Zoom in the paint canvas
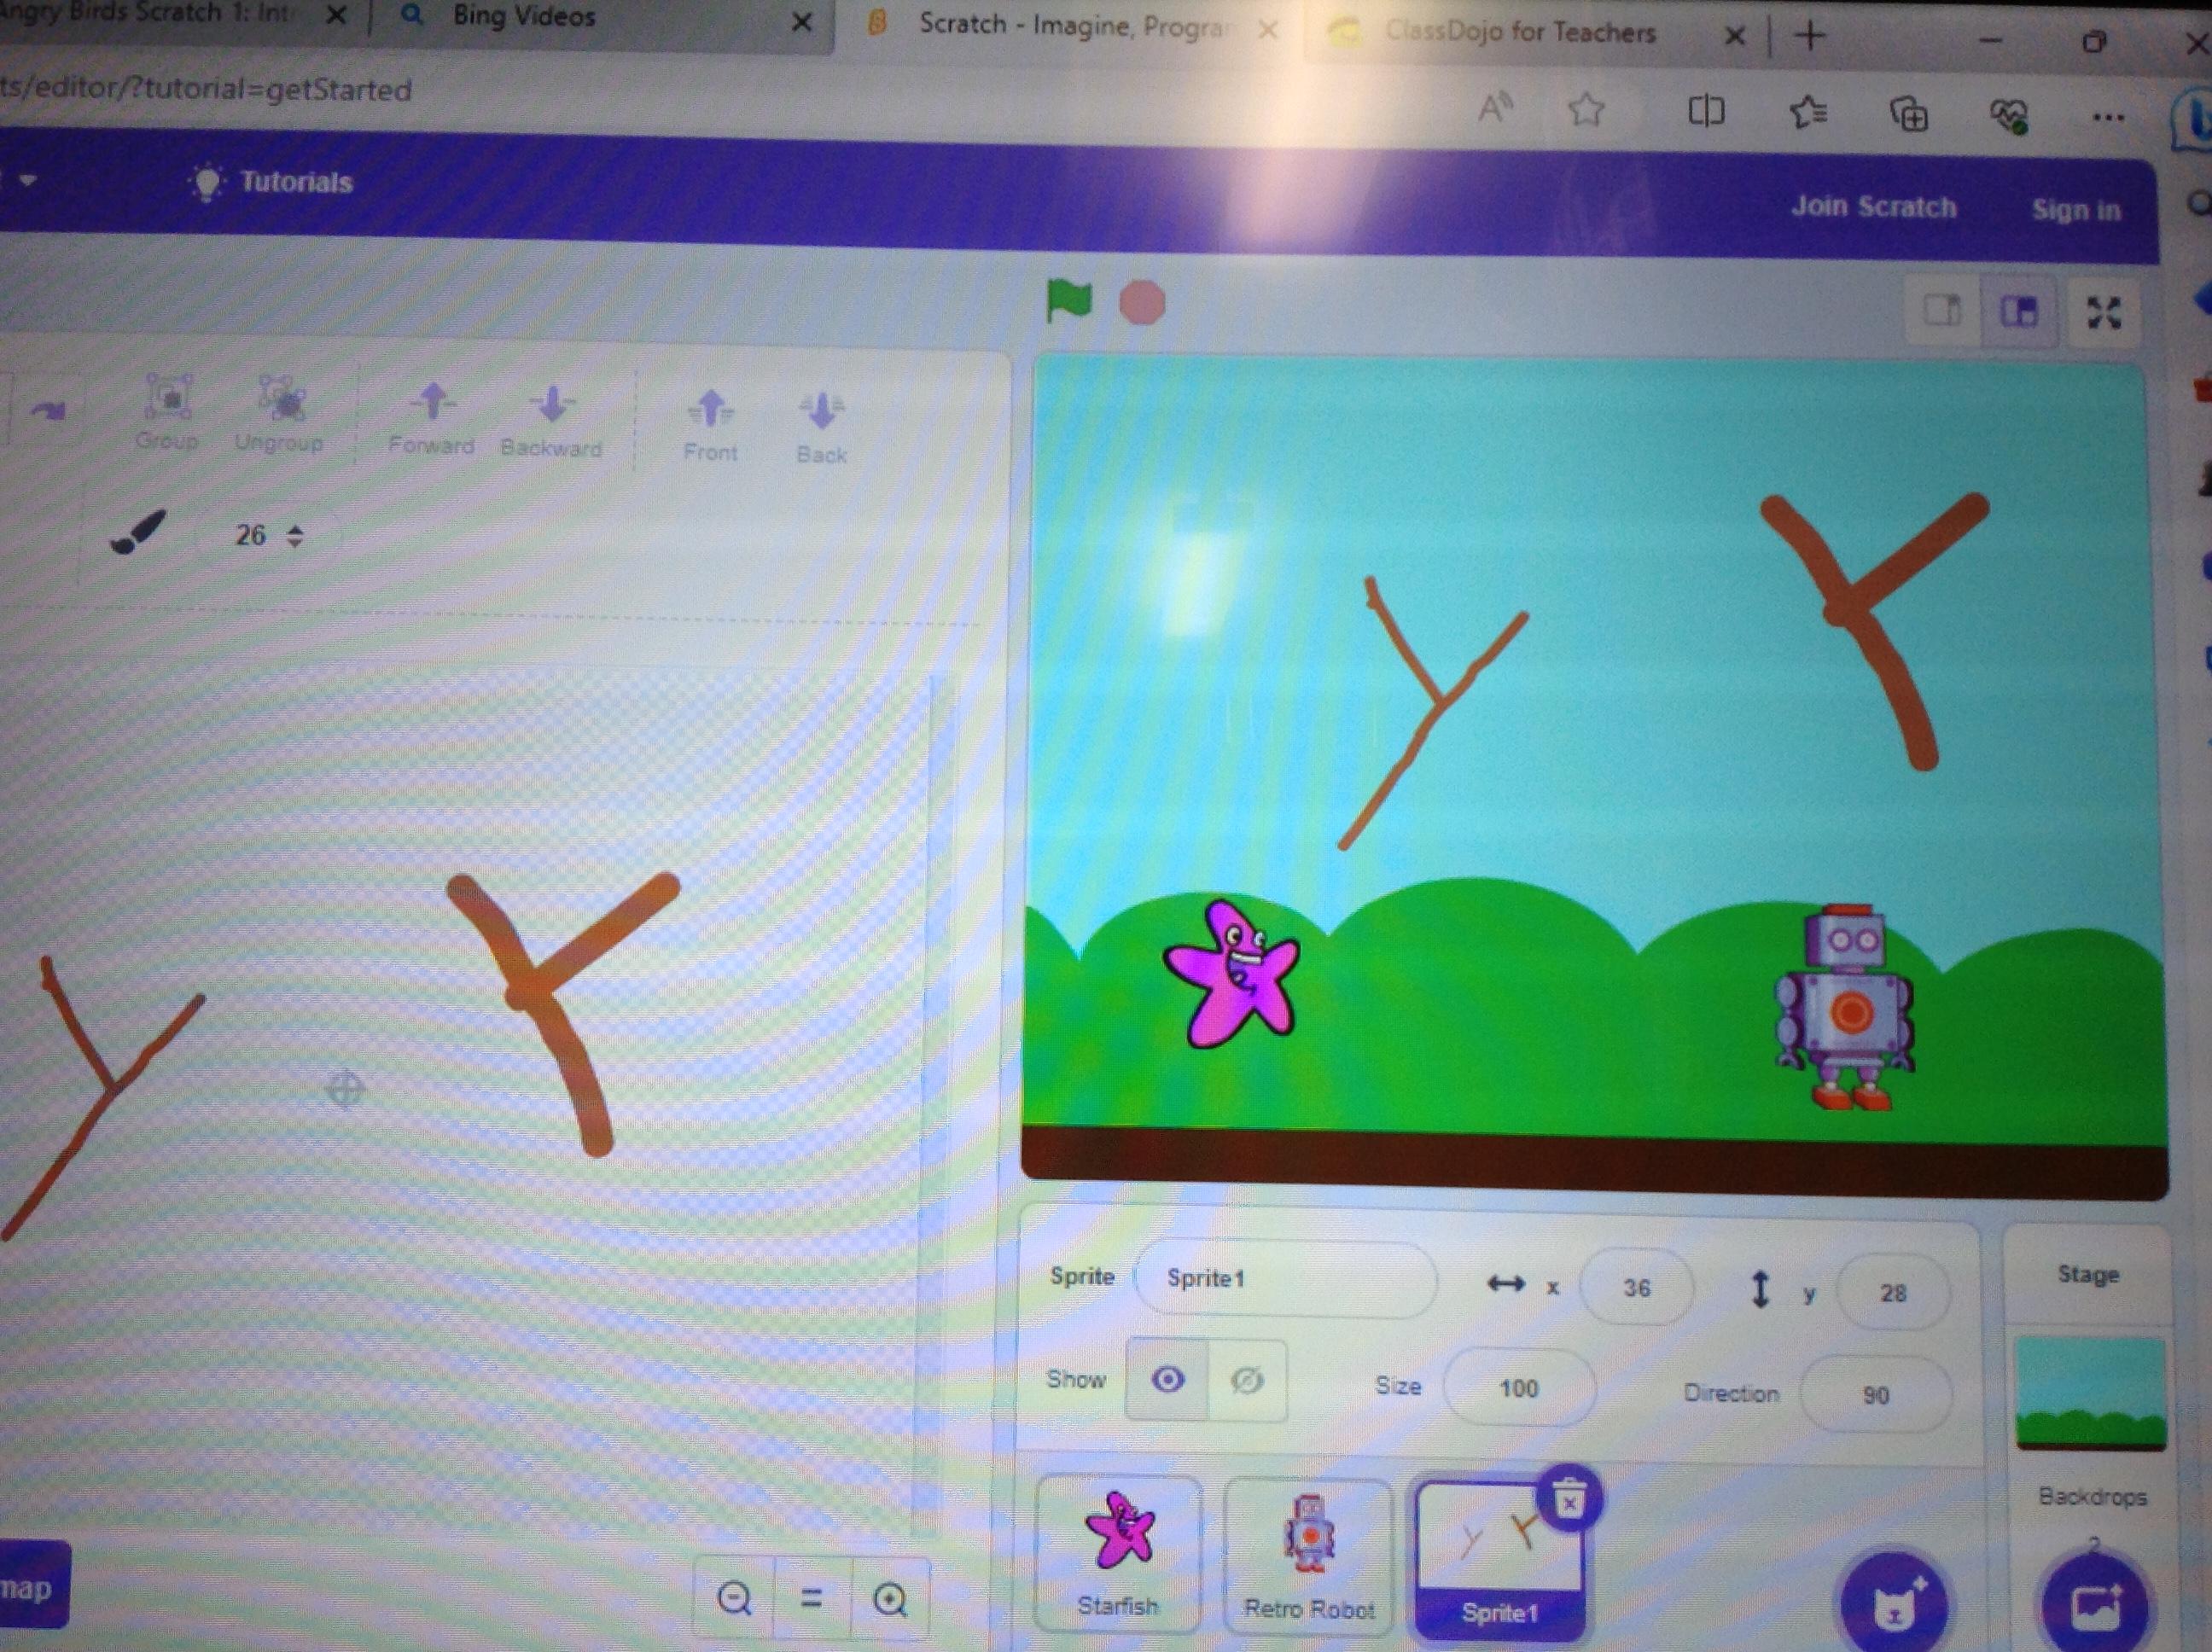Image resolution: width=2212 pixels, height=1652 pixels. (890, 1601)
